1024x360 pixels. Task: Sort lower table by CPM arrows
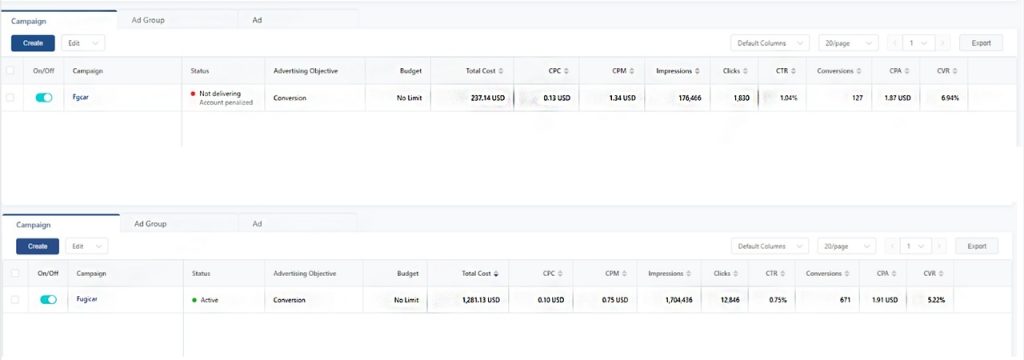coord(624,274)
